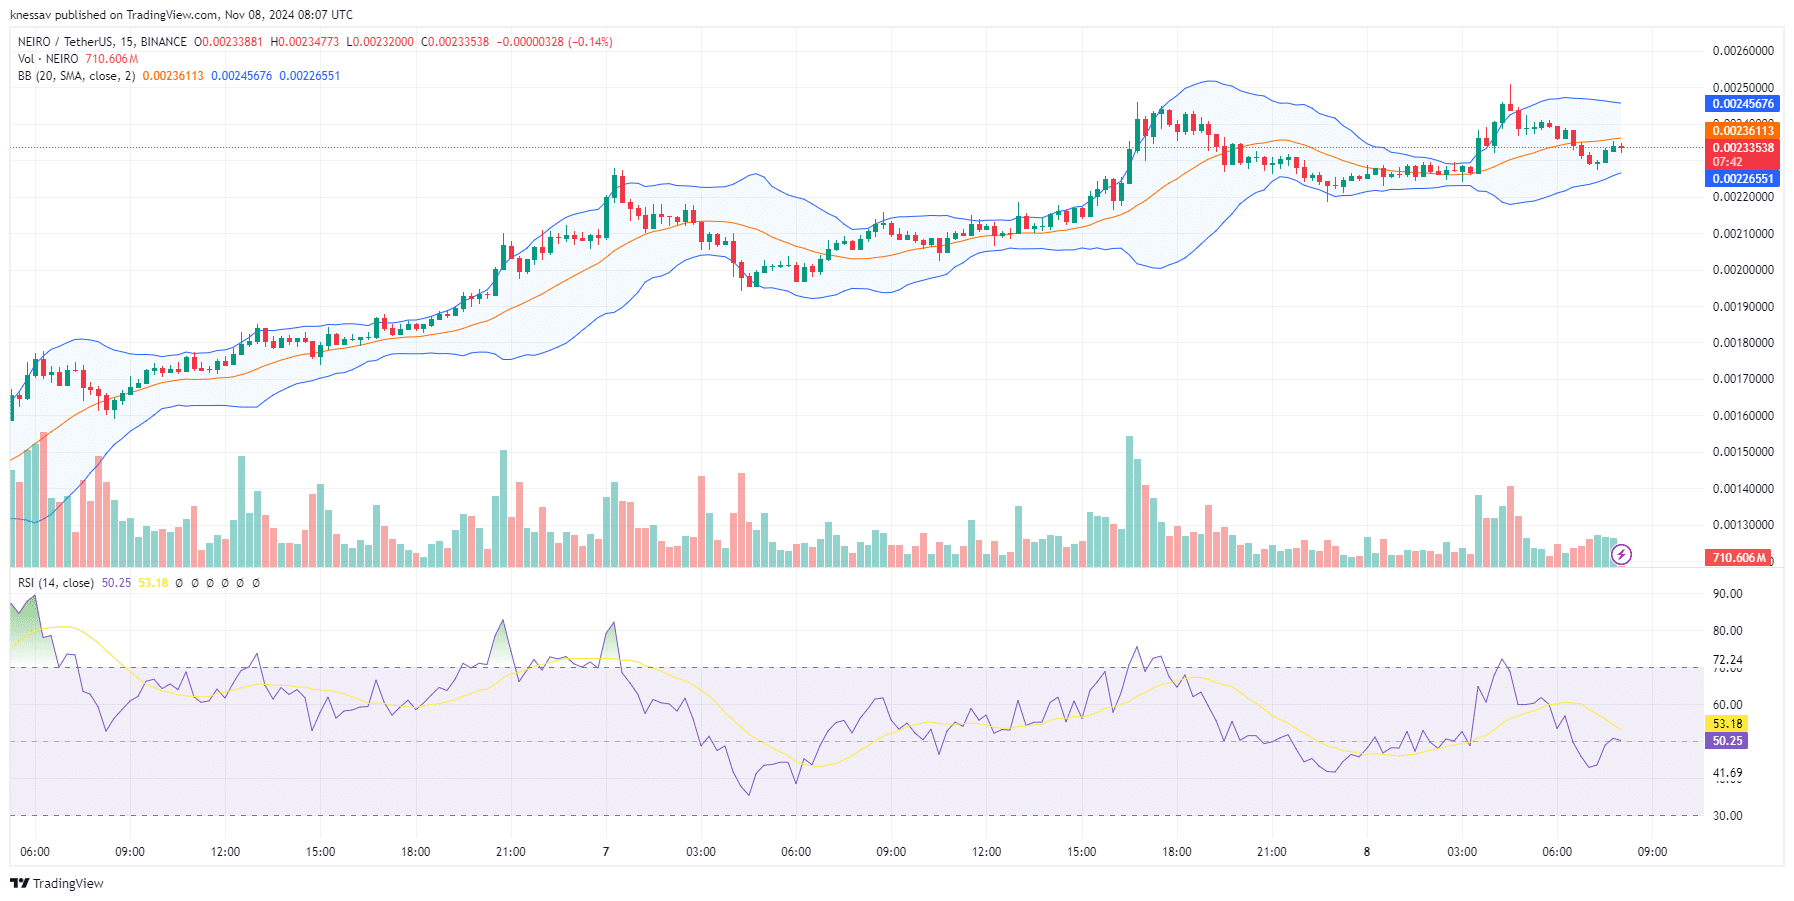This screenshot has height=901, width=1794.
Task: Click the 80.00 RSI scale label
Action: coord(1727,631)
